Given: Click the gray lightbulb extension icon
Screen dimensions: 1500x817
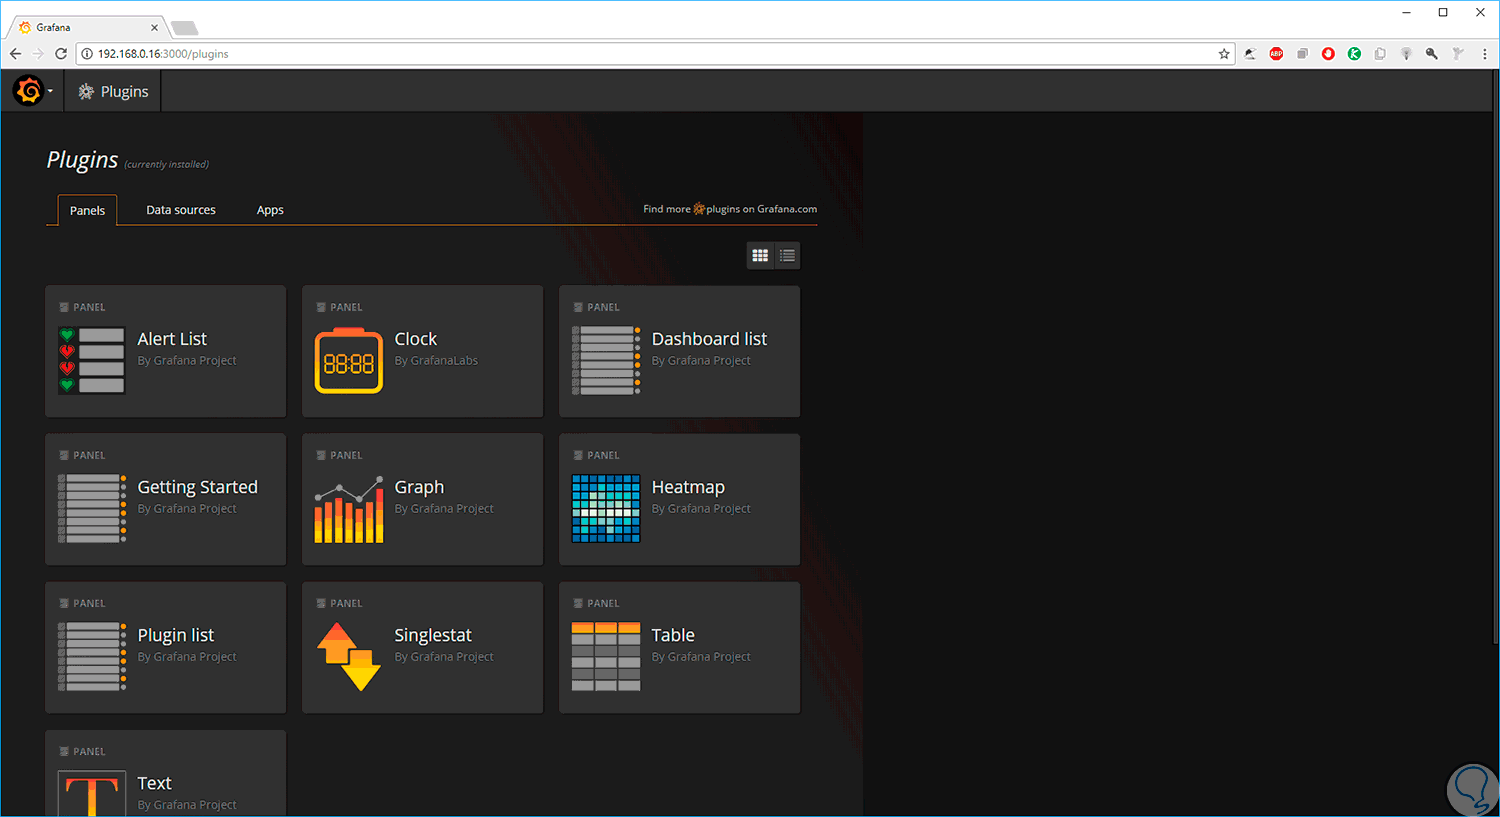Looking at the screenshot, I should [x=1406, y=54].
